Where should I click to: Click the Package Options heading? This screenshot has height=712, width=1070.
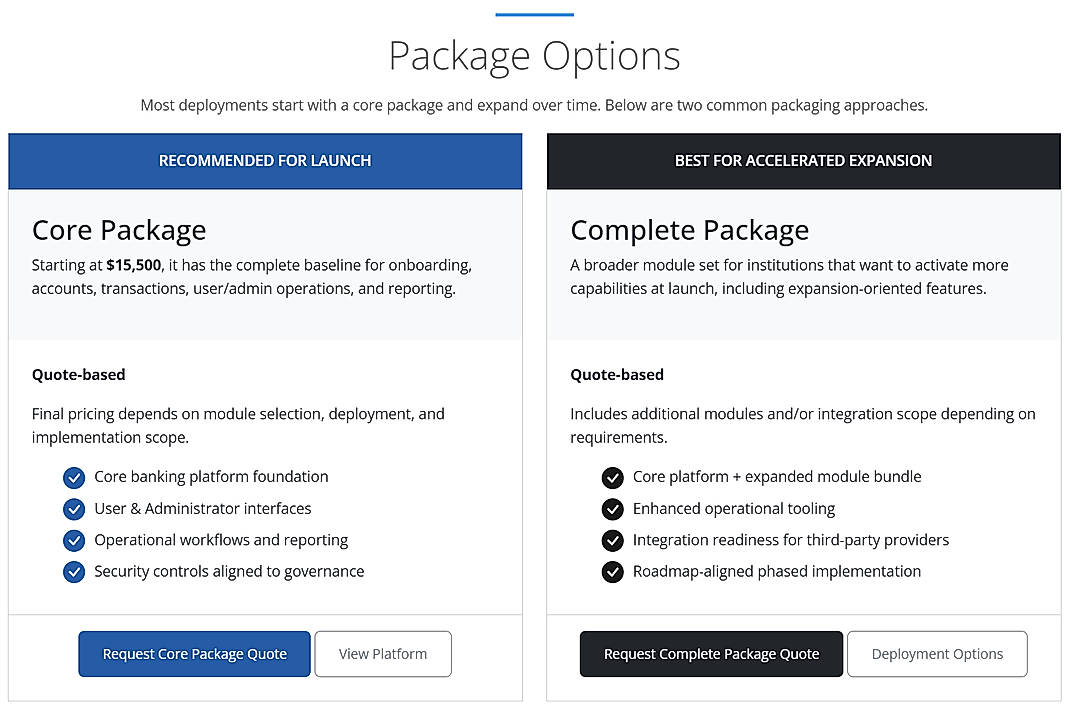534,56
